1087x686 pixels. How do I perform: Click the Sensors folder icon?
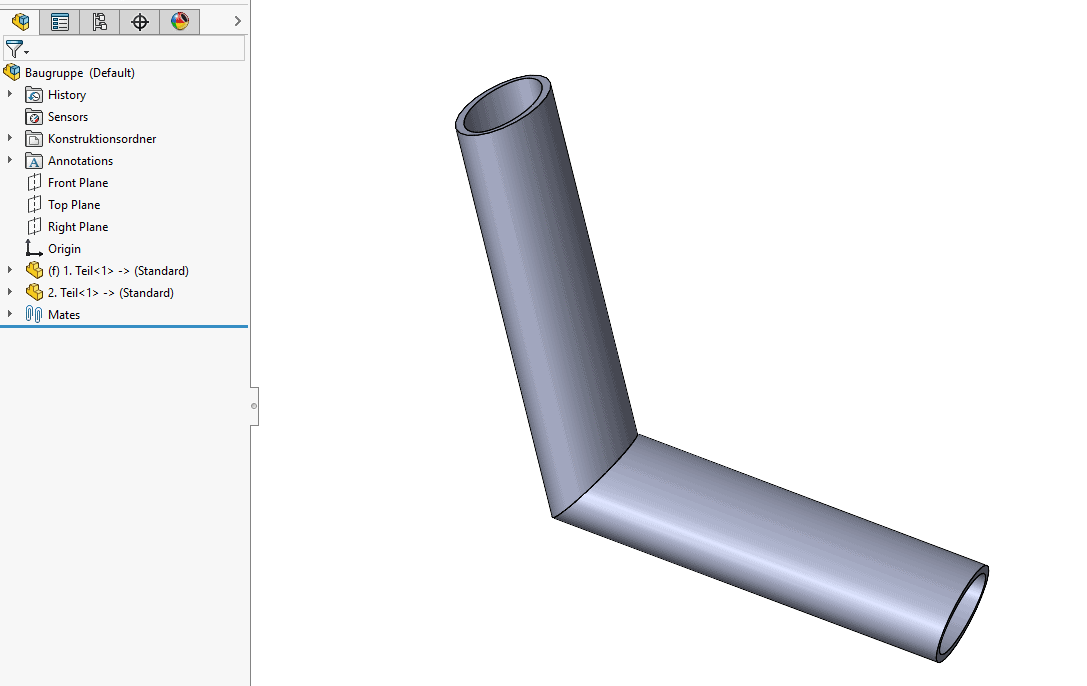coord(34,117)
